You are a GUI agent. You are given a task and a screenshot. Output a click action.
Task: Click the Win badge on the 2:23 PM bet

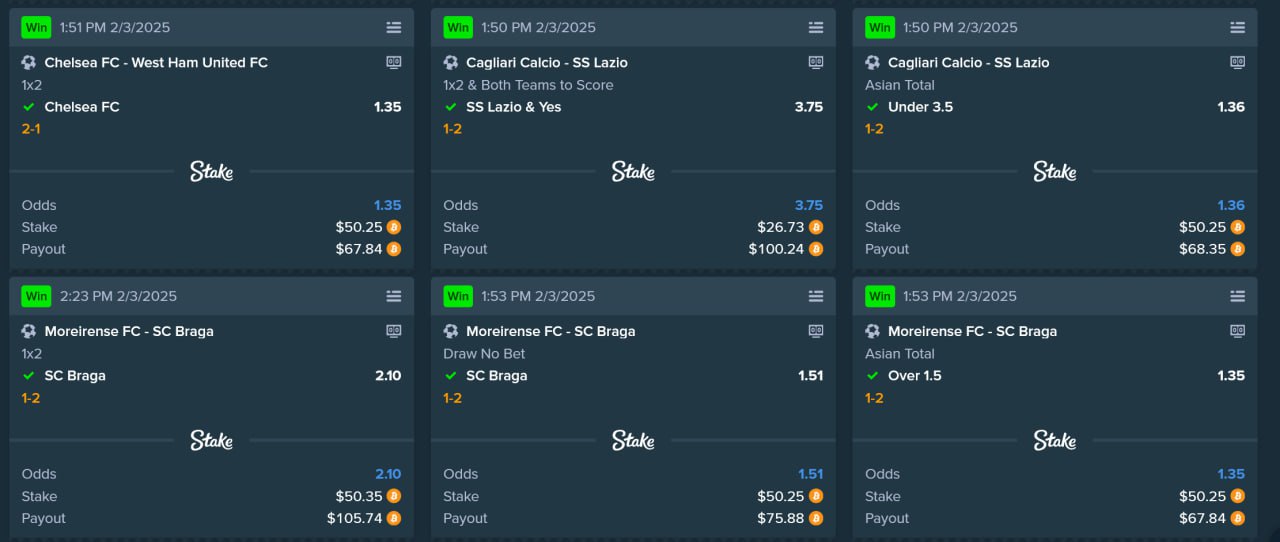36,296
